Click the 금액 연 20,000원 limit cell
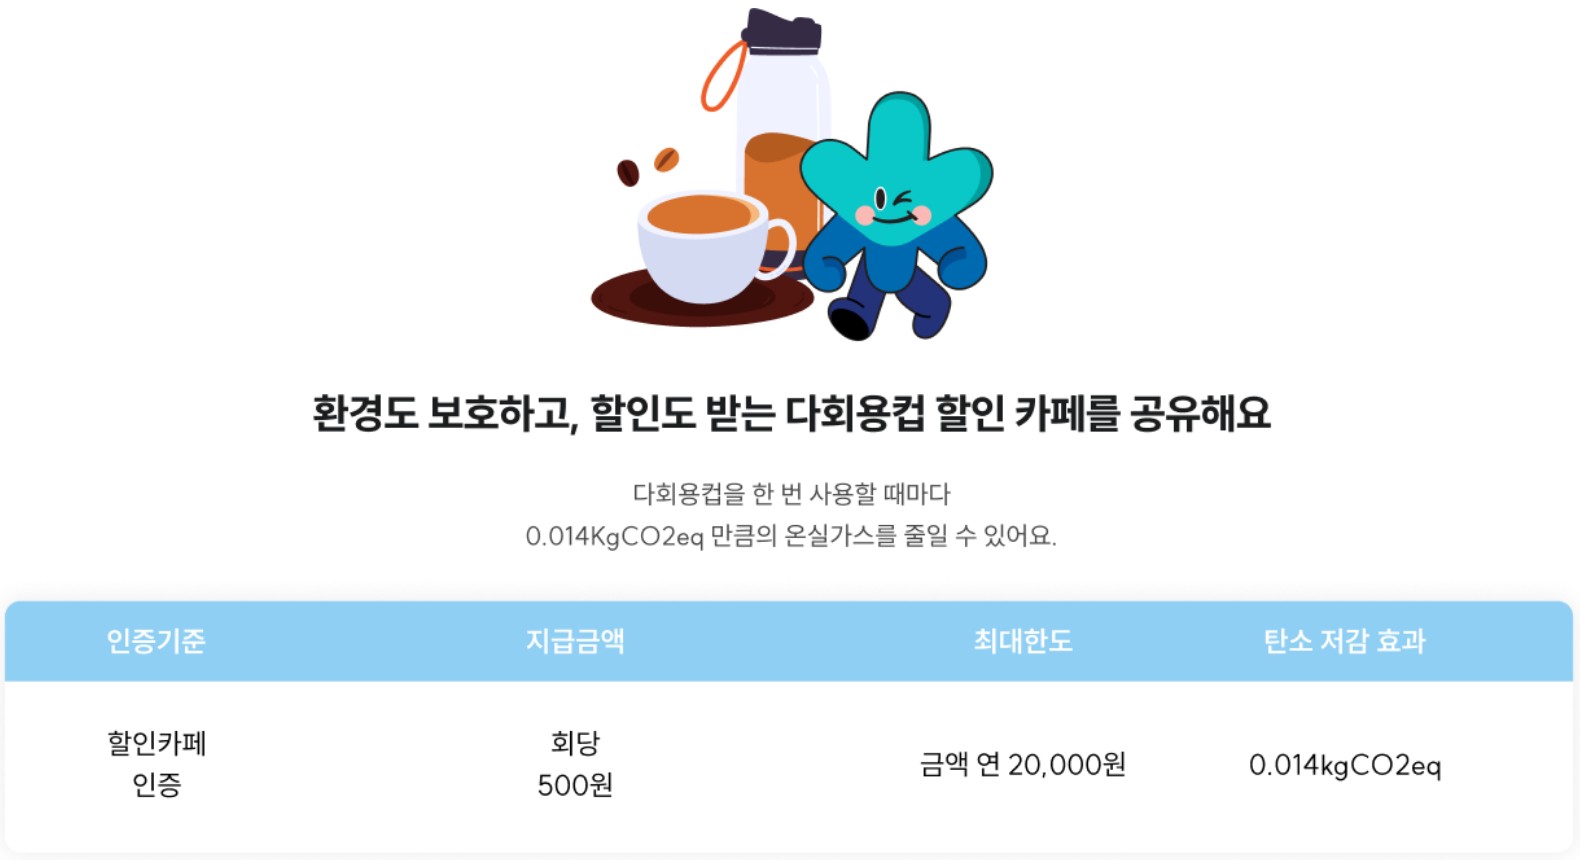Image resolution: width=1580 pixels, height=860 pixels. pos(1023,765)
